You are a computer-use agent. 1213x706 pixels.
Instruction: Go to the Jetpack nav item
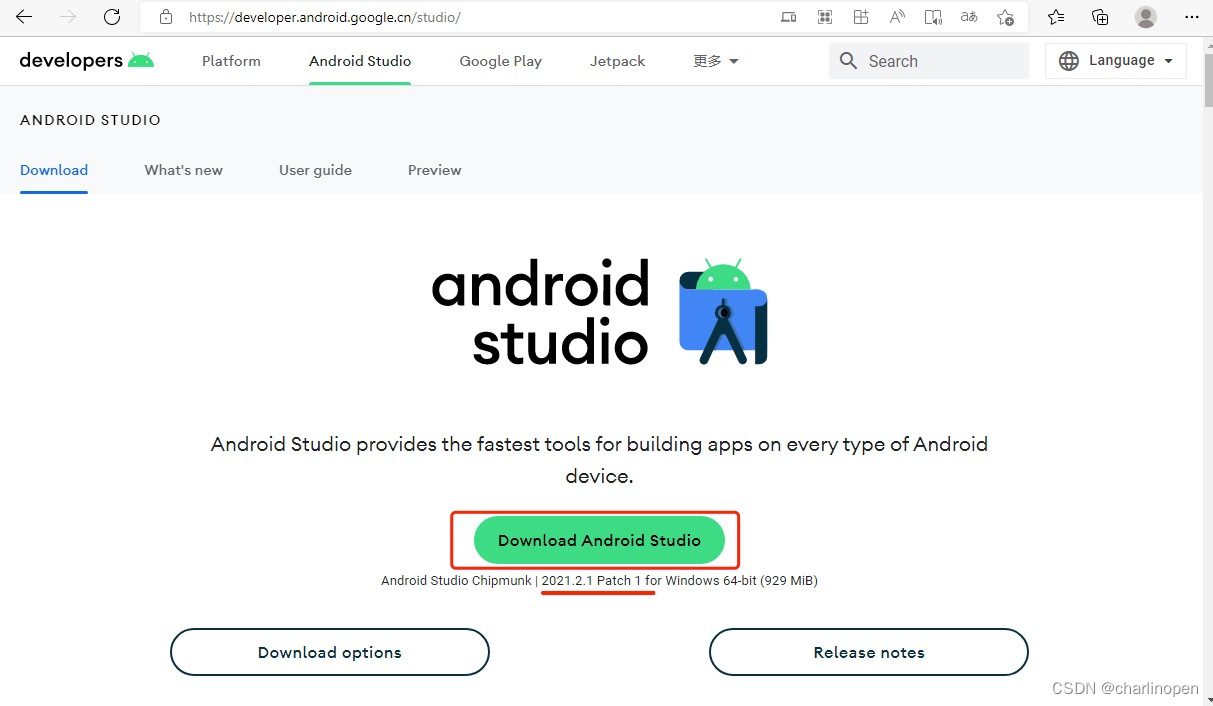[617, 61]
